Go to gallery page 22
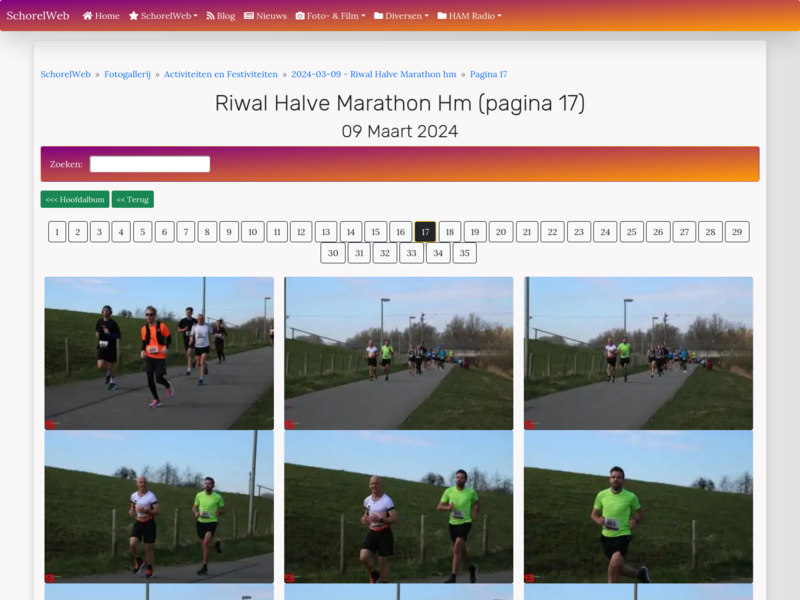The height and width of the screenshot is (600, 800). [x=553, y=232]
